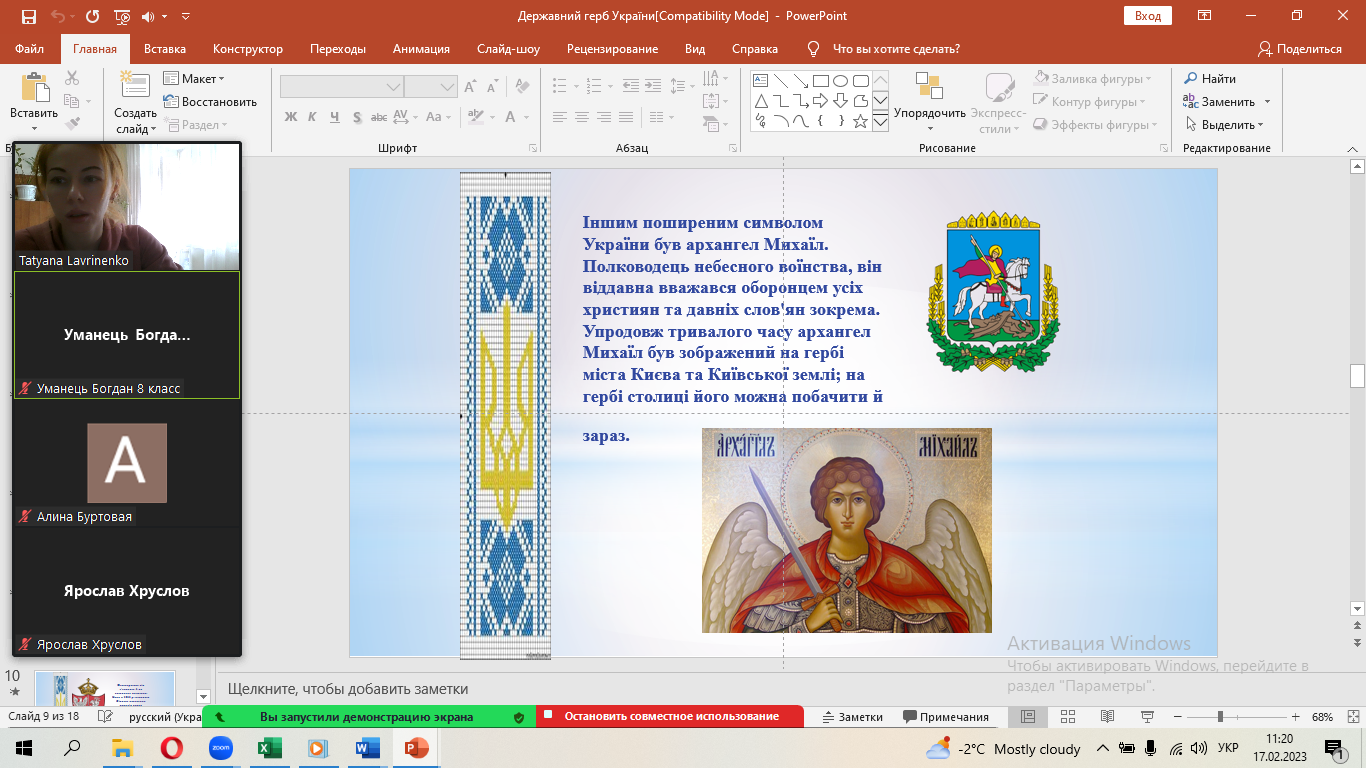Select the Rectangle shape in gallery
Screen dimensions: 1366x768
820,81
